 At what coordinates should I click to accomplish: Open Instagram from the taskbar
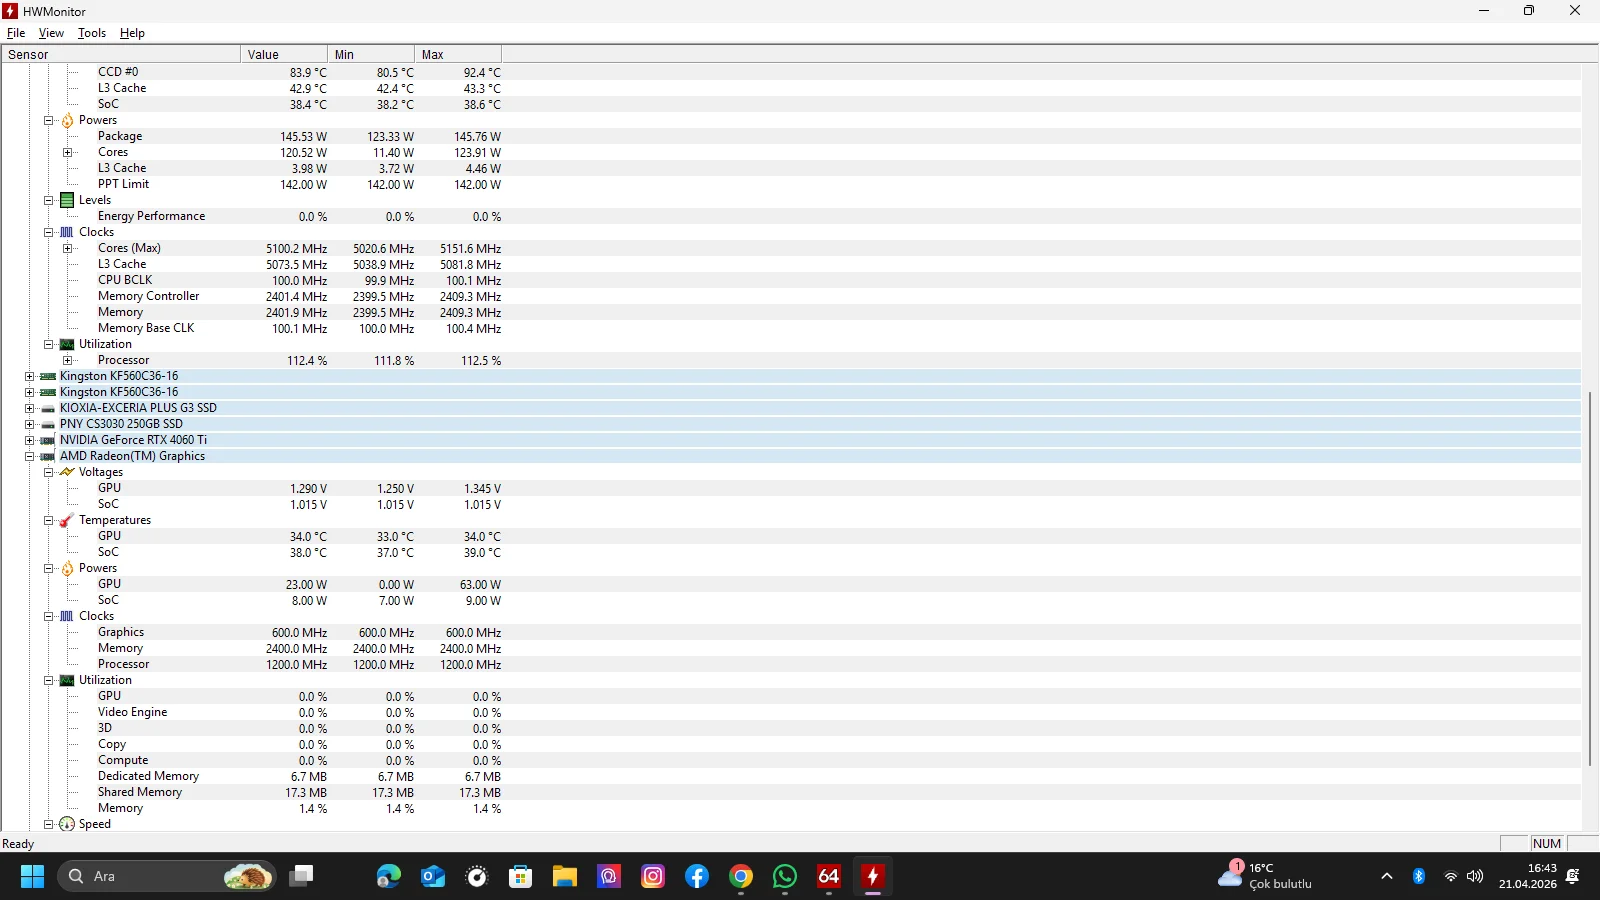653,876
